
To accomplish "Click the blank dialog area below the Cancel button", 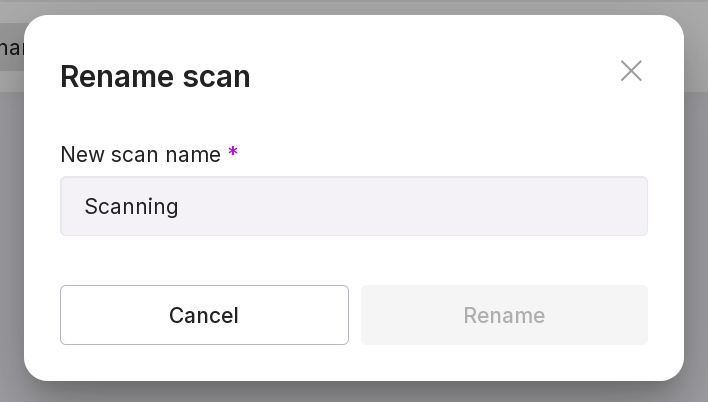I will 204,362.
